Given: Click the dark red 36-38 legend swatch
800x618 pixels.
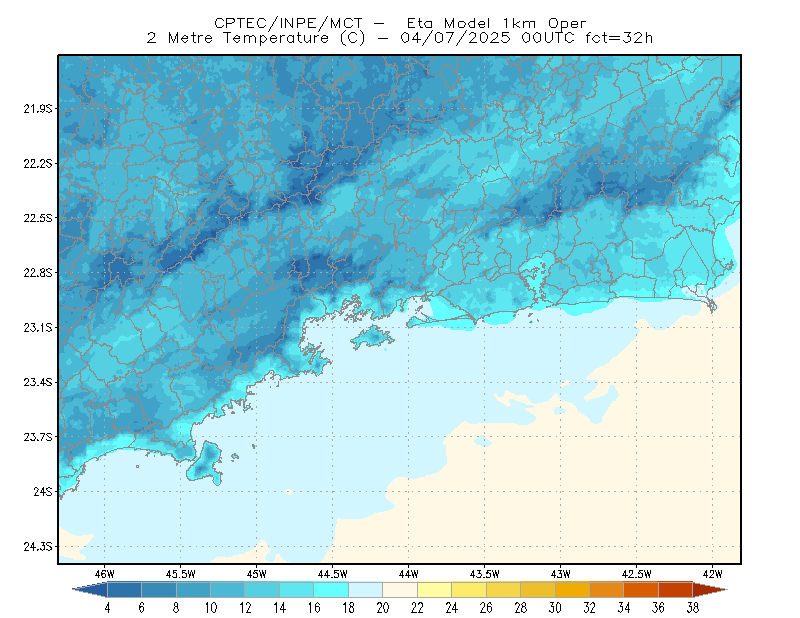Looking at the screenshot, I should [676, 589].
